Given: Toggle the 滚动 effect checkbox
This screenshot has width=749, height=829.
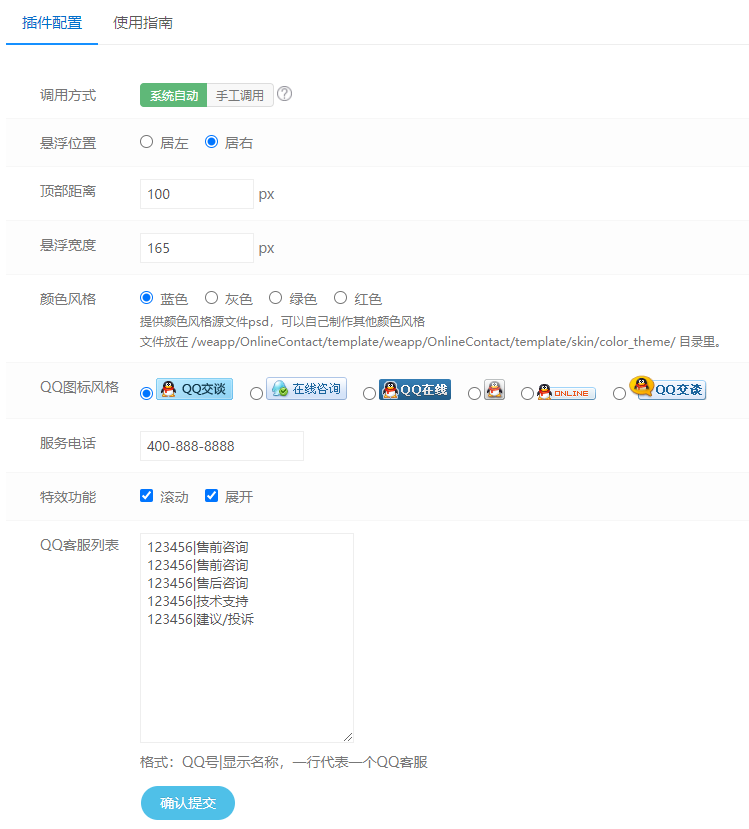Looking at the screenshot, I should tap(146, 495).
